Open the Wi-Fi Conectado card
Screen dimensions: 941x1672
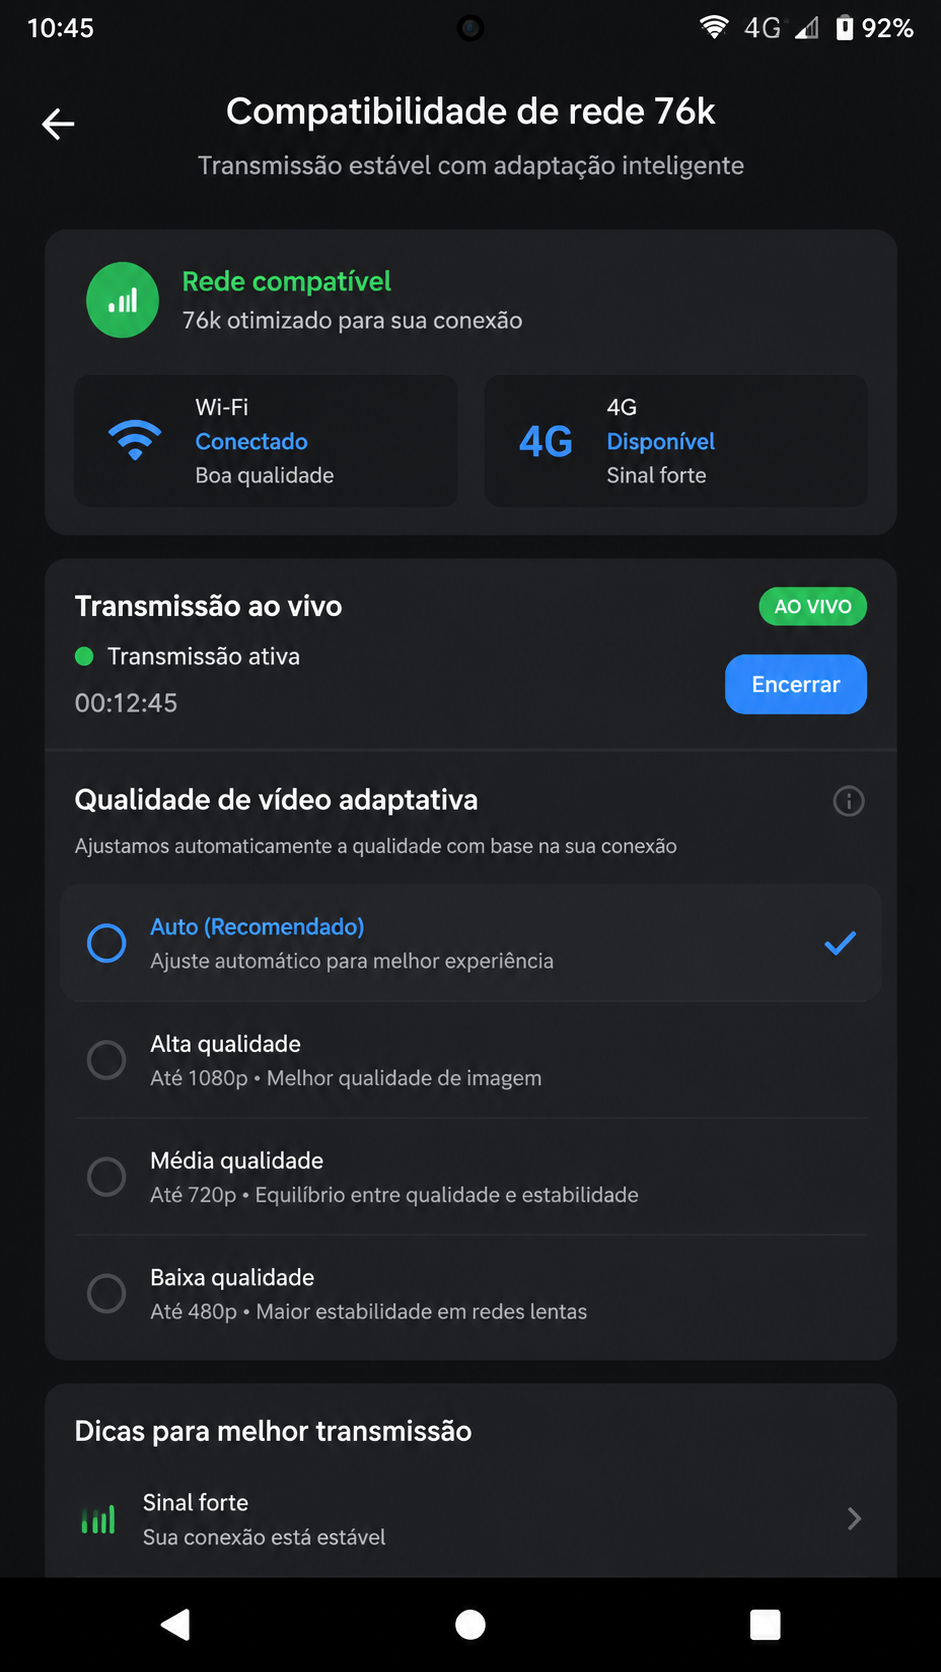pyautogui.click(x=266, y=441)
